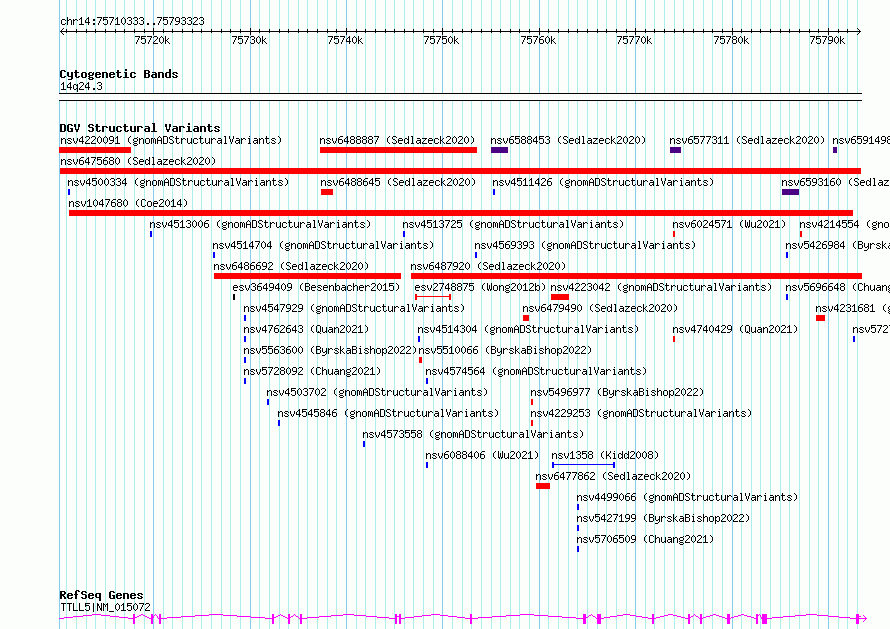890x629 pixels.
Task: Click the TTLL5|NM_015072 gene label
Action: [105, 607]
